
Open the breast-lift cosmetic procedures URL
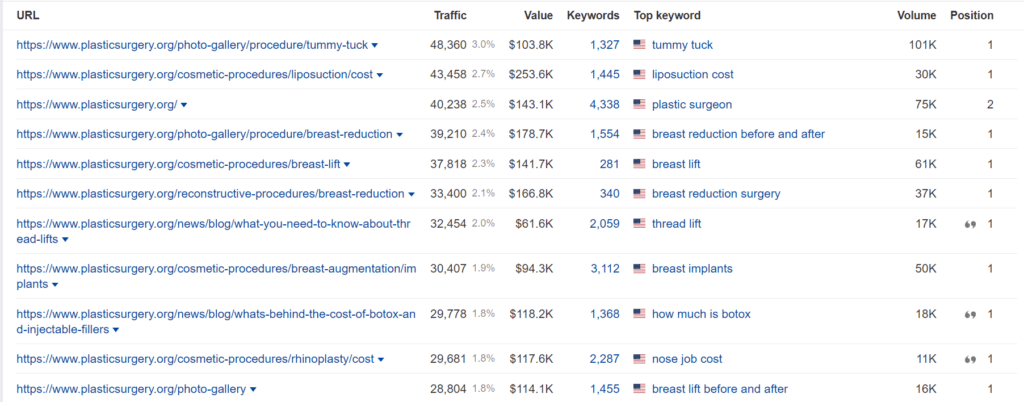[x=178, y=164]
